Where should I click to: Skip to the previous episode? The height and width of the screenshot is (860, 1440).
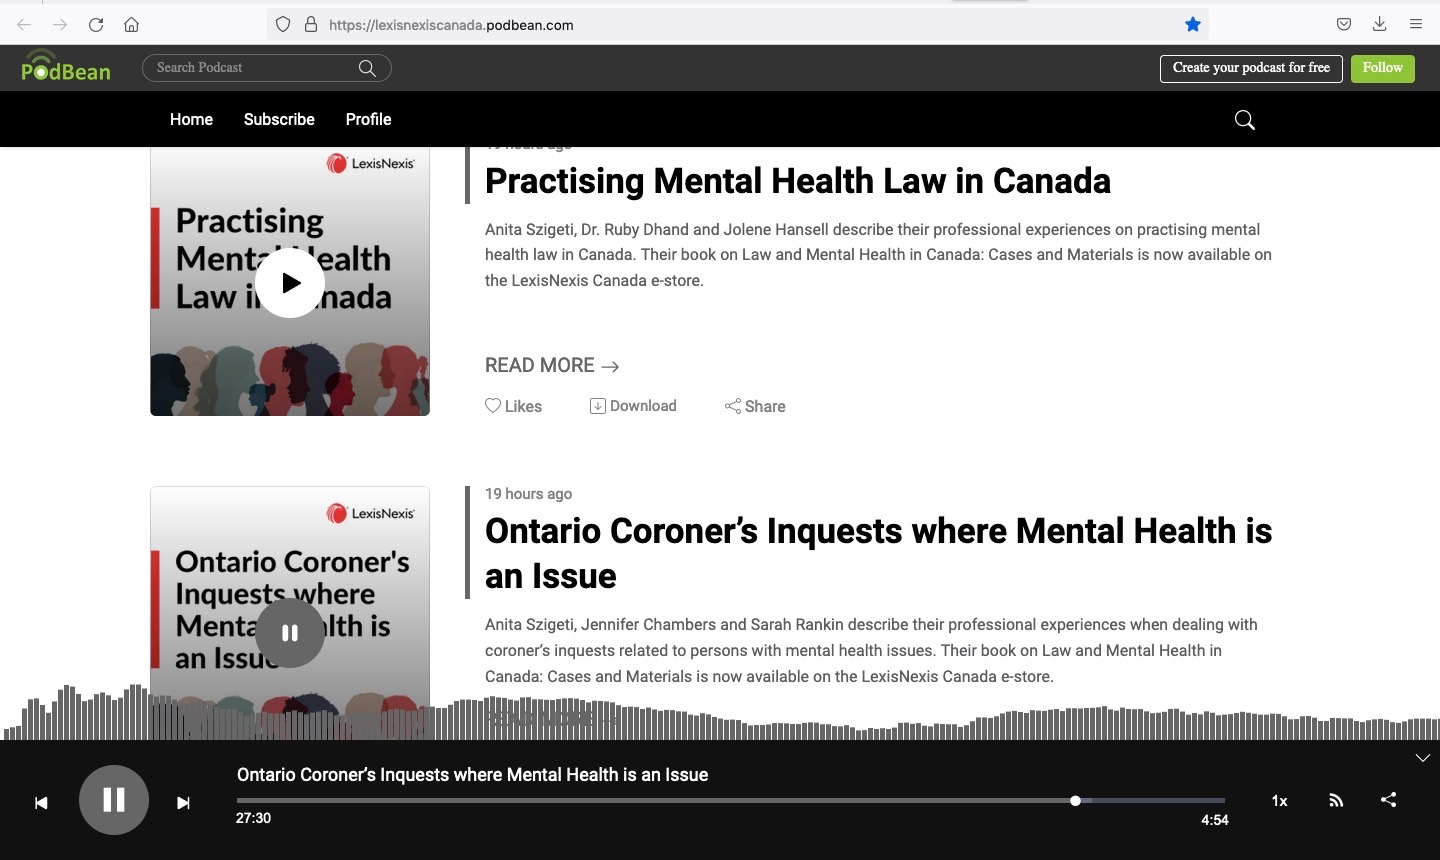coord(41,803)
